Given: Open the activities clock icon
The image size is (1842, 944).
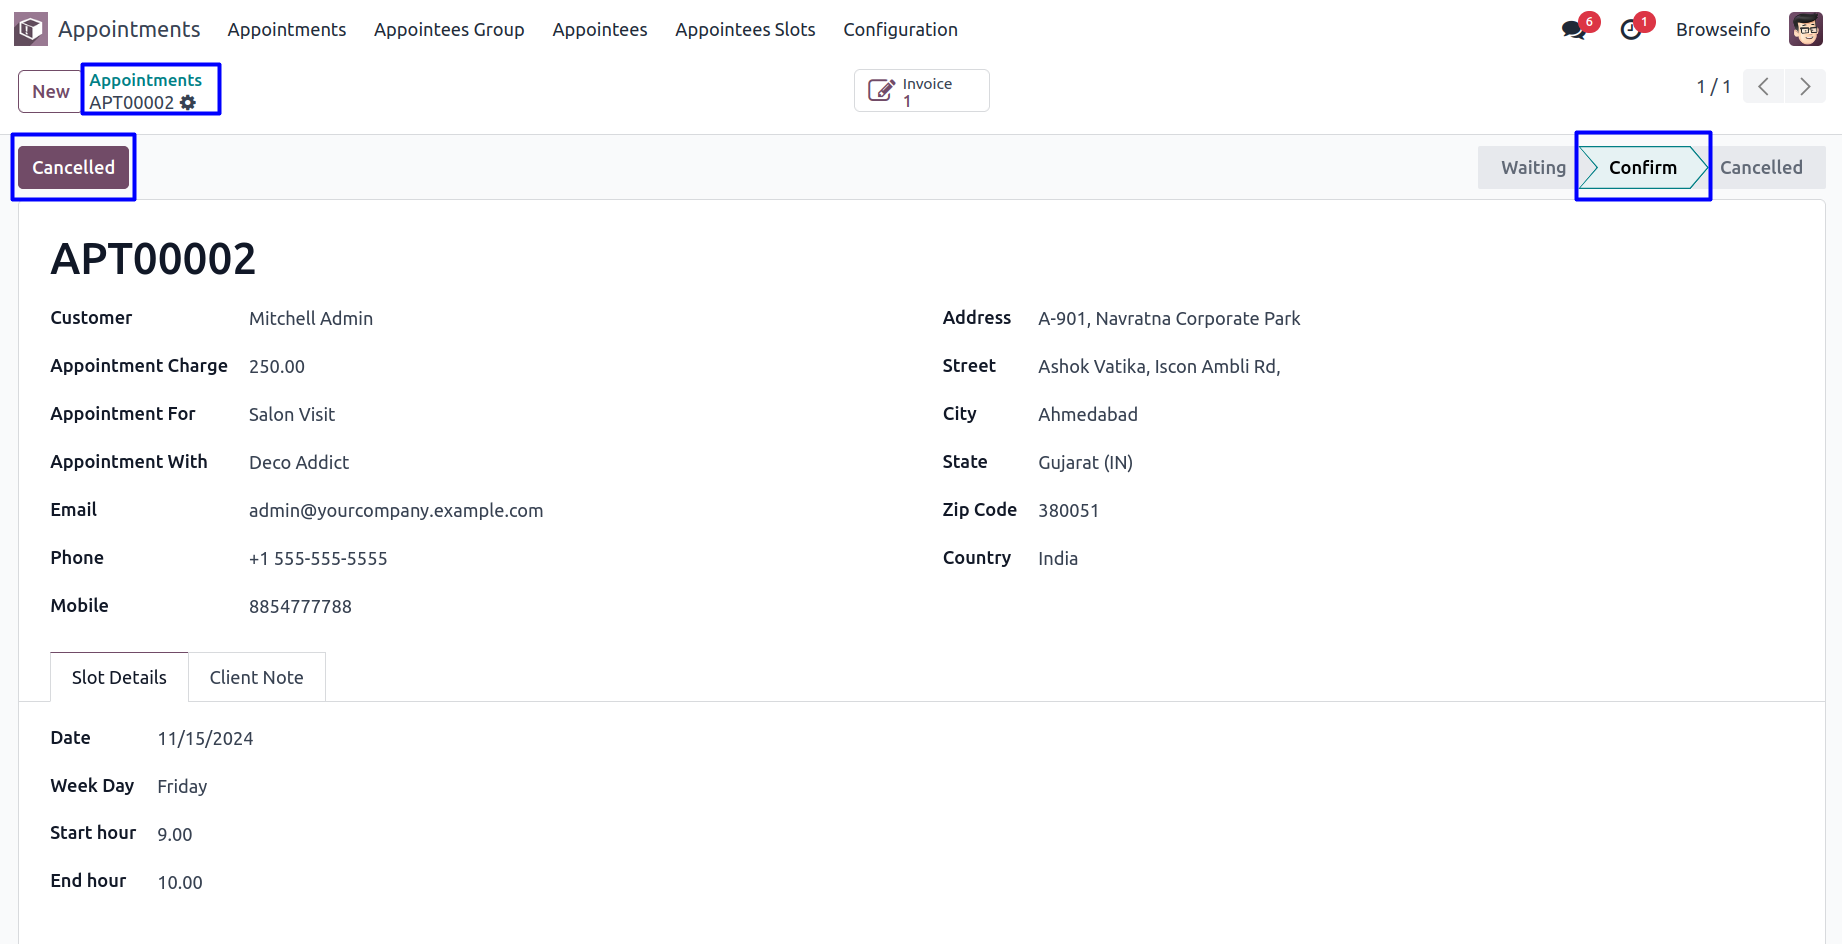Looking at the screenshot, I should [1630, 30].
